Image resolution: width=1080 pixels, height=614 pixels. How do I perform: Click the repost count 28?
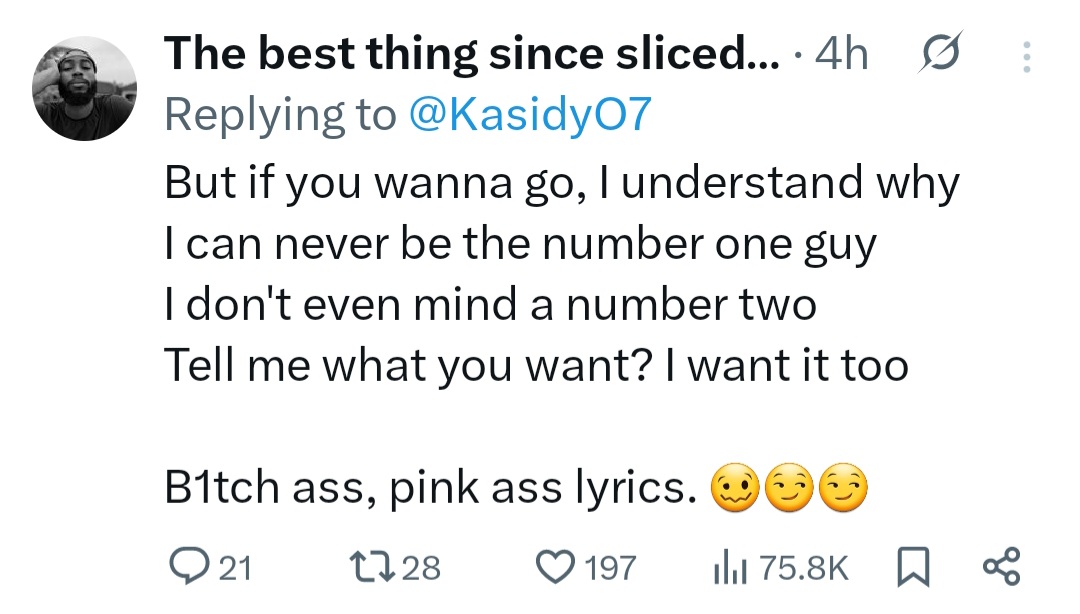[x=422, y=568]
